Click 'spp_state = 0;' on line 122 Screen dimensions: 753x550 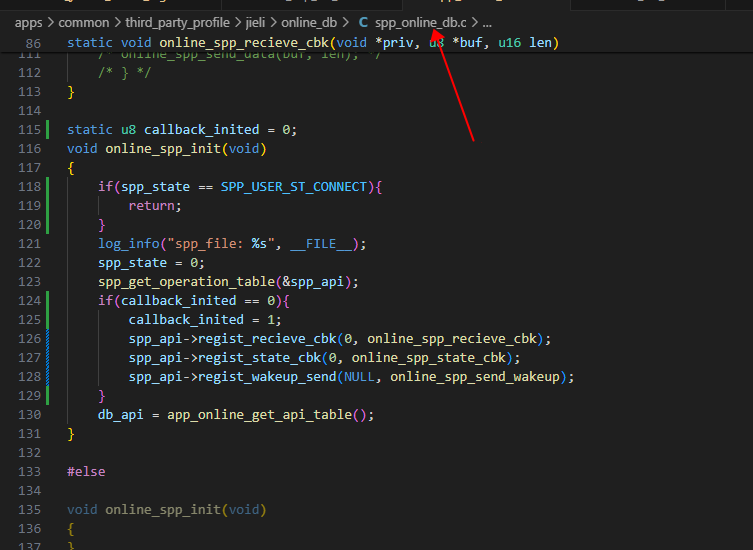click(x=151, y=263)
